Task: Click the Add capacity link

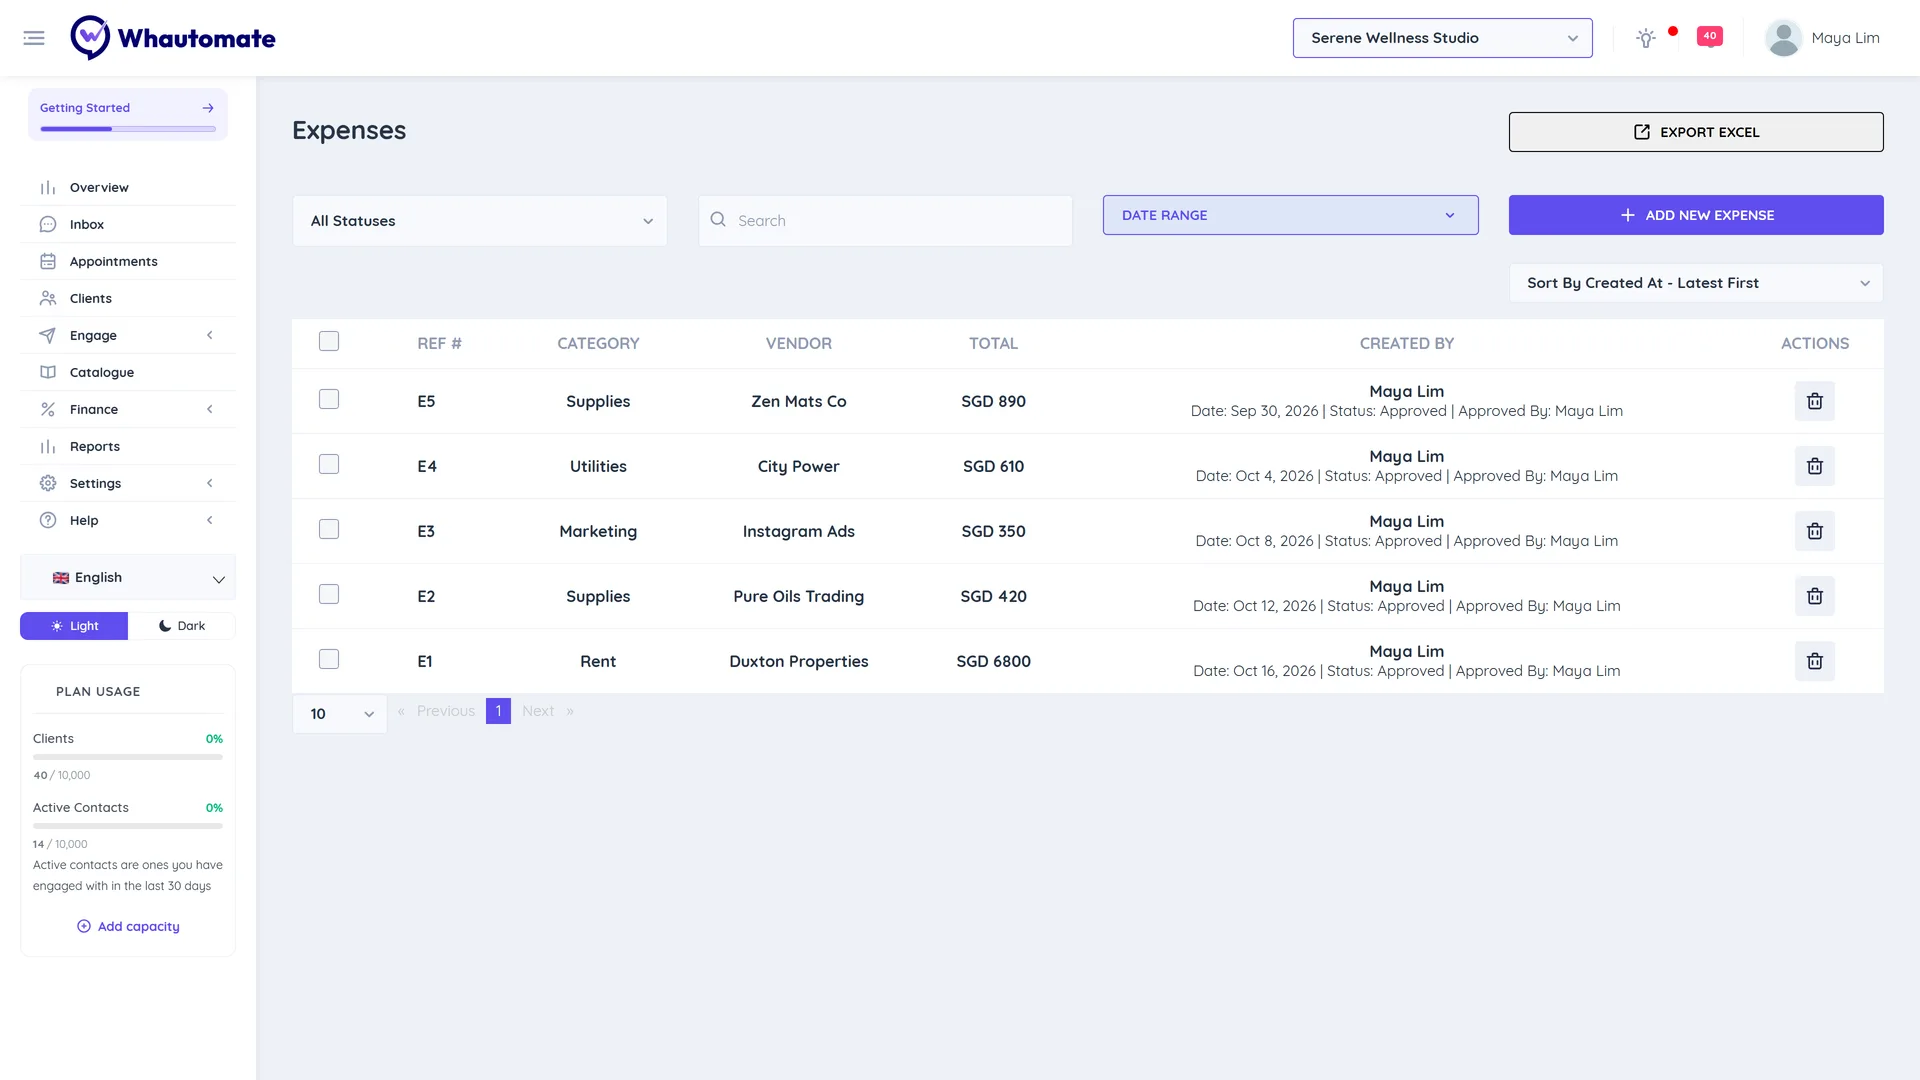Action: pos(128,927)
